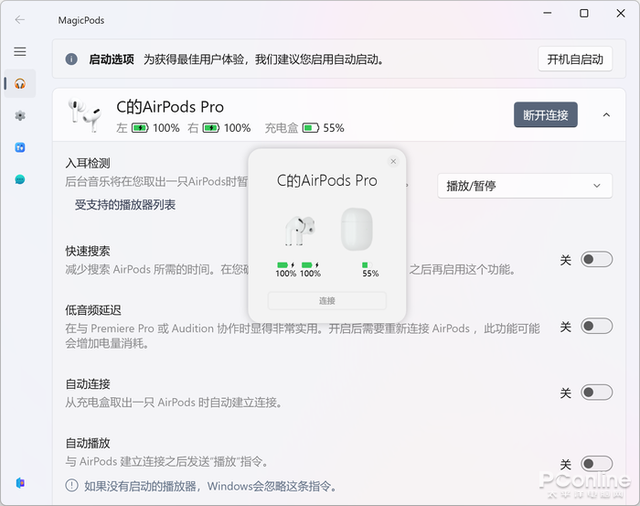Minimize the MagicPods window

547,13
